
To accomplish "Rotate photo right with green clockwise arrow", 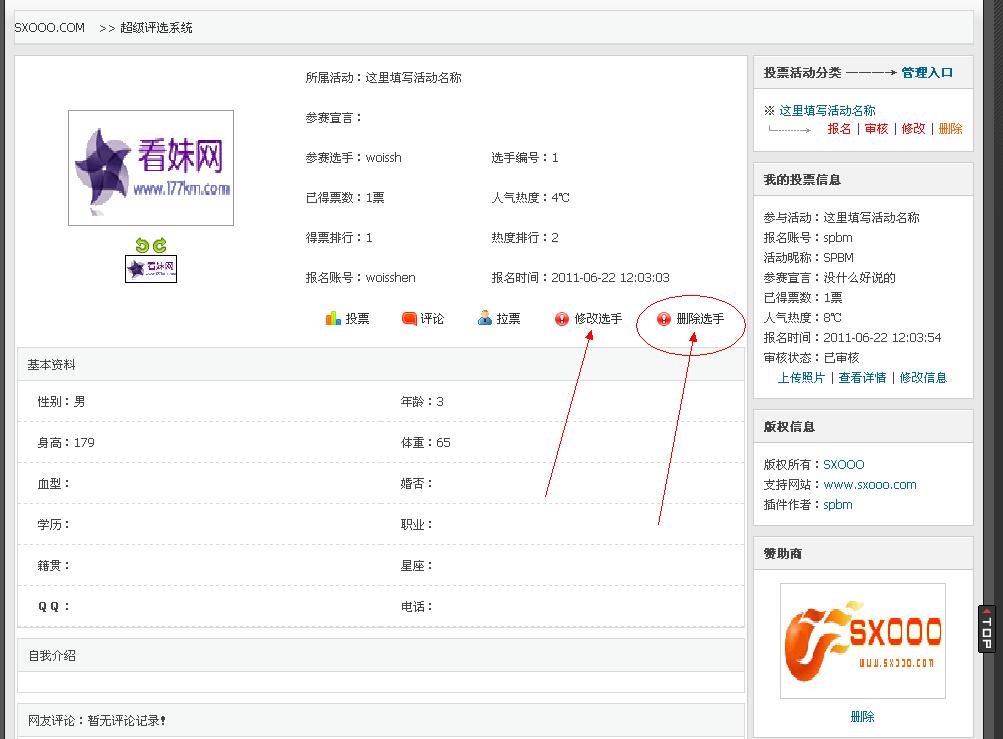I will (159, 245).
